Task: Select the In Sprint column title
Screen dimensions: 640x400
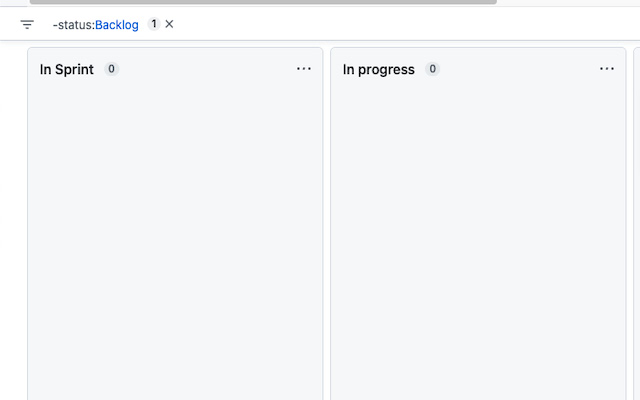Action: pos(67,69)
